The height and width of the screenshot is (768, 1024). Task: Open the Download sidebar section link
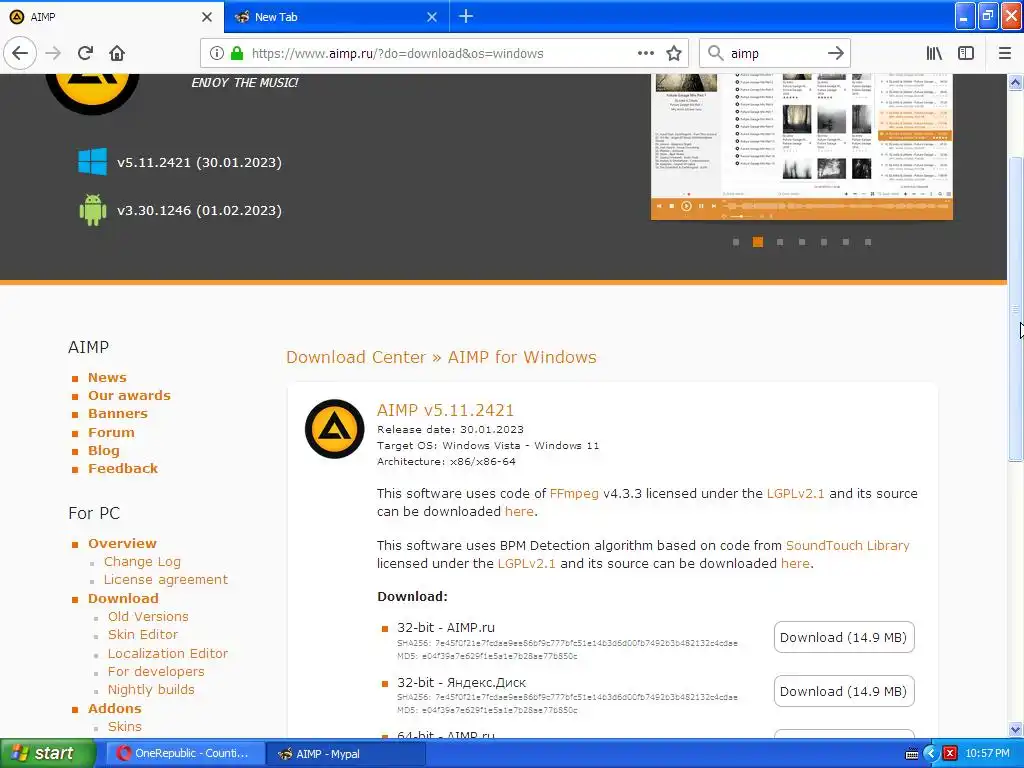point(123,598)
